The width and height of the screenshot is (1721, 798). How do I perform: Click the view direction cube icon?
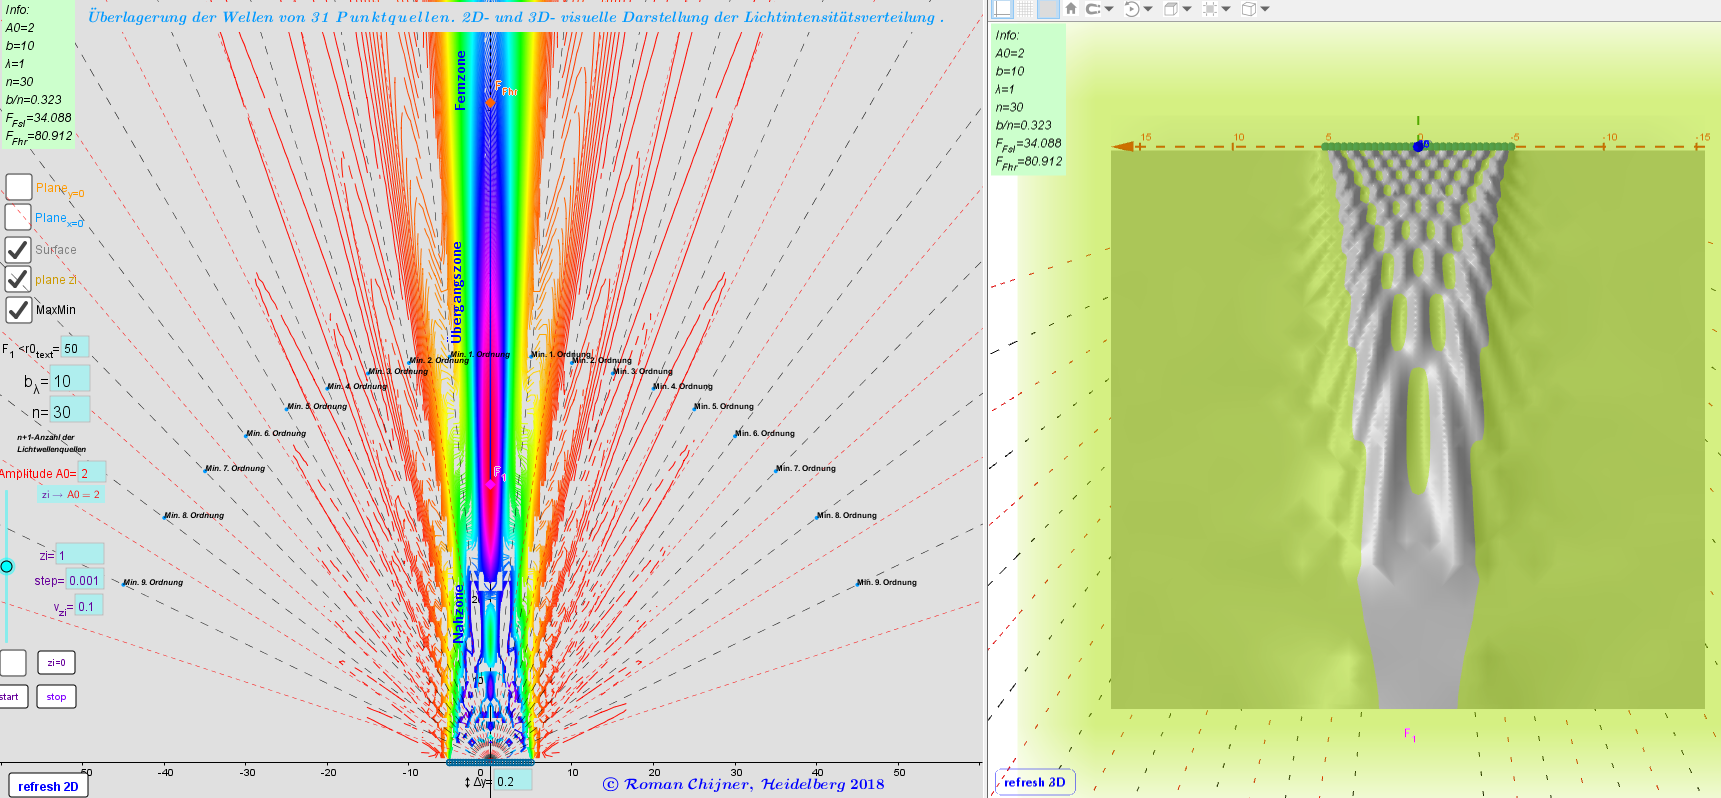(x=1171, y=9)
